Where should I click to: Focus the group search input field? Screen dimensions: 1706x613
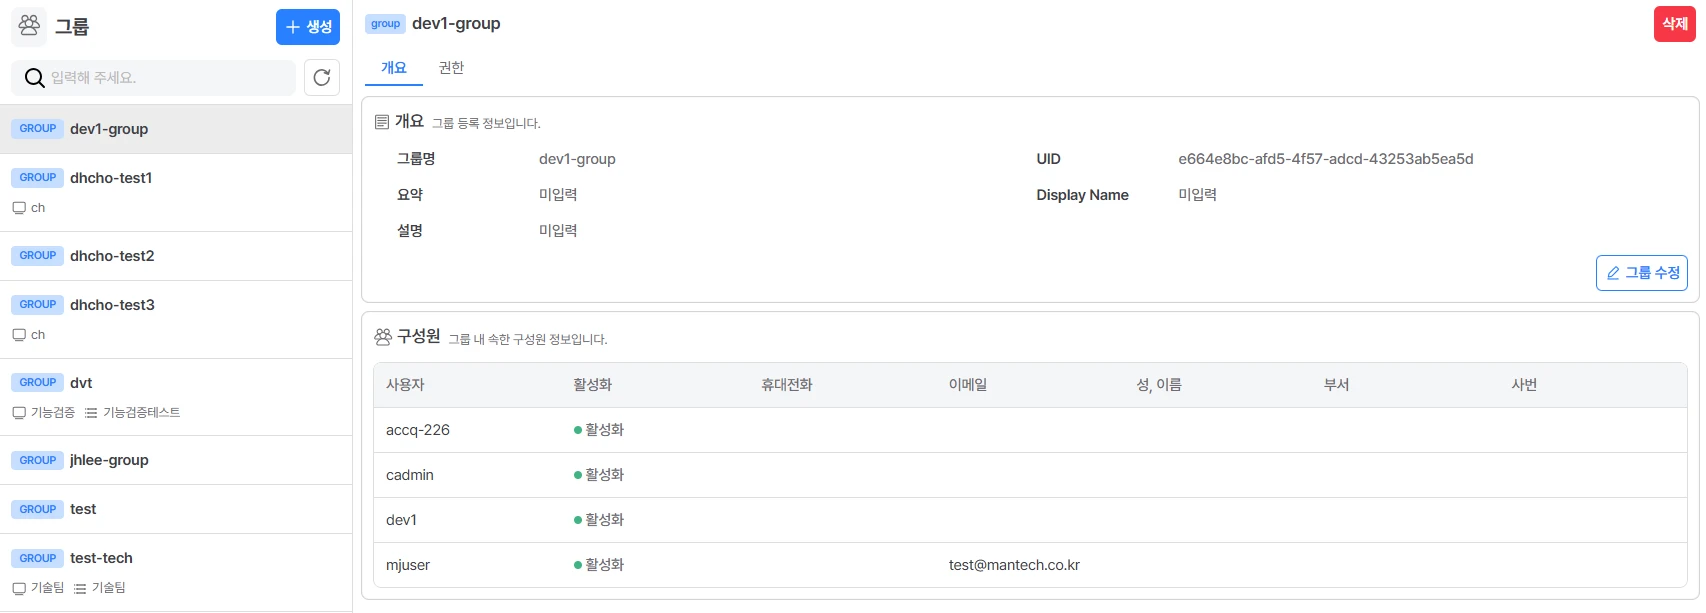(154, 77)
